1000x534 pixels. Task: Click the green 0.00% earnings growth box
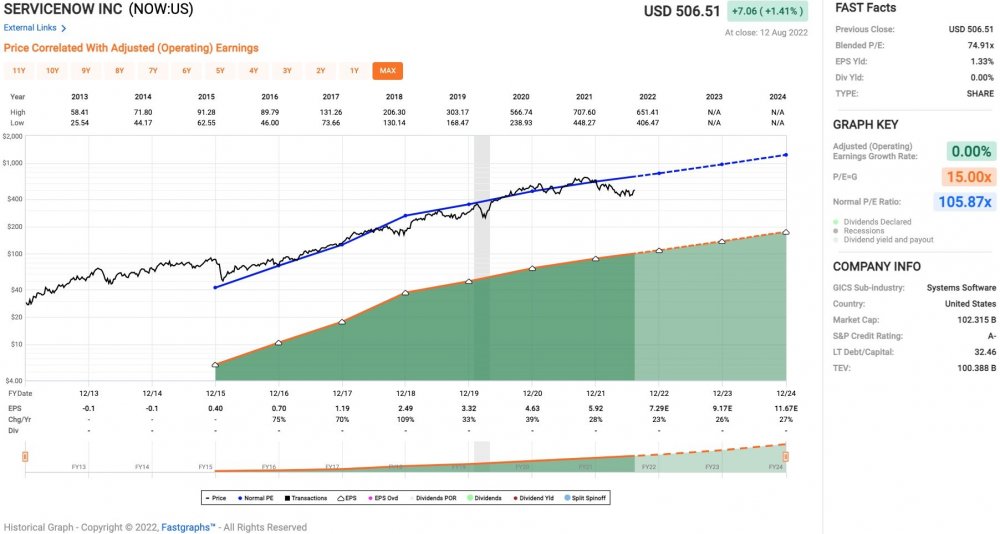coord(971,151)
